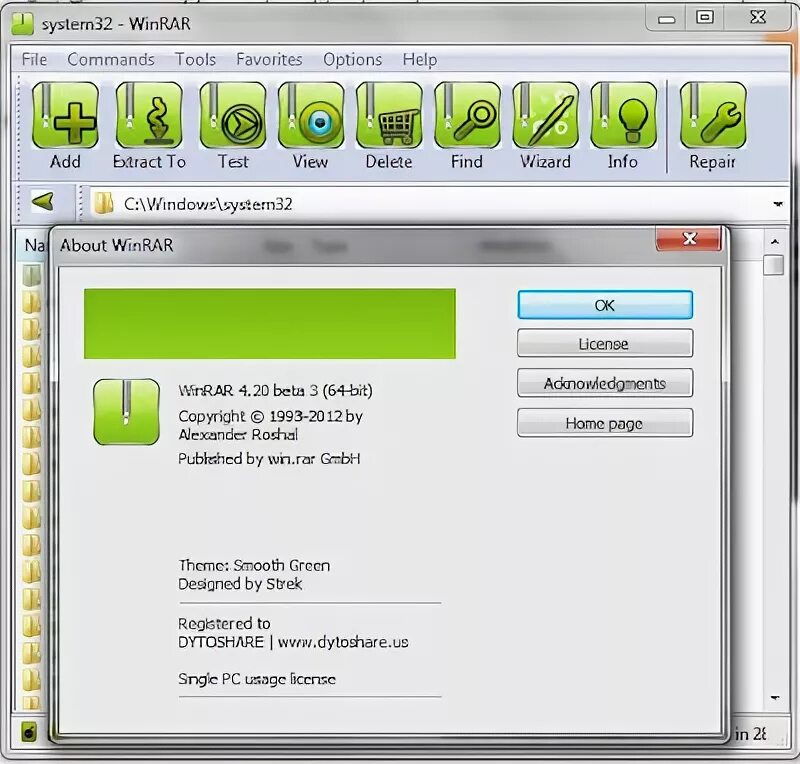Screen dimensions: 800x764
Task: Click WinRAR app icon in title bar
Action: (22, 23)
